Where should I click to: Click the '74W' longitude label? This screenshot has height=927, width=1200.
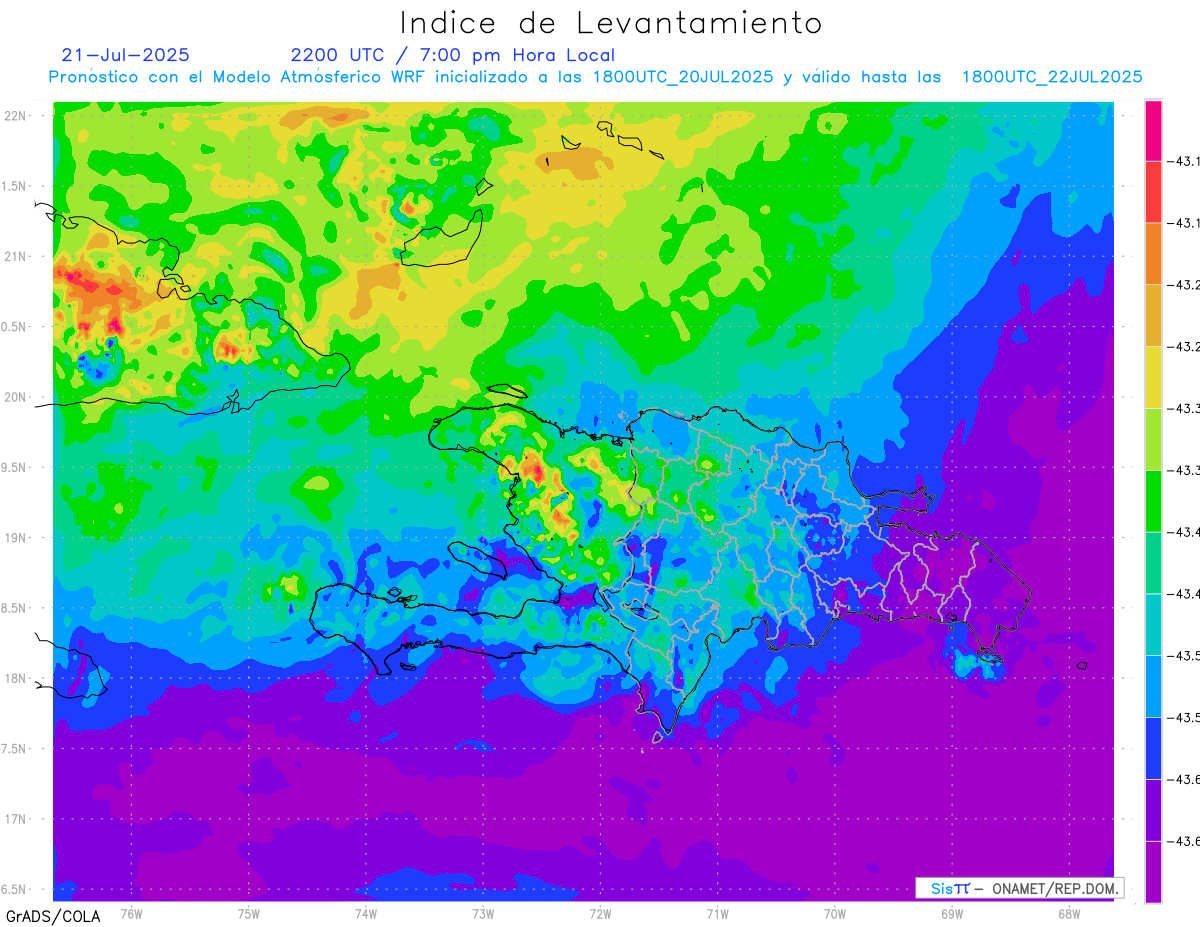365,914
